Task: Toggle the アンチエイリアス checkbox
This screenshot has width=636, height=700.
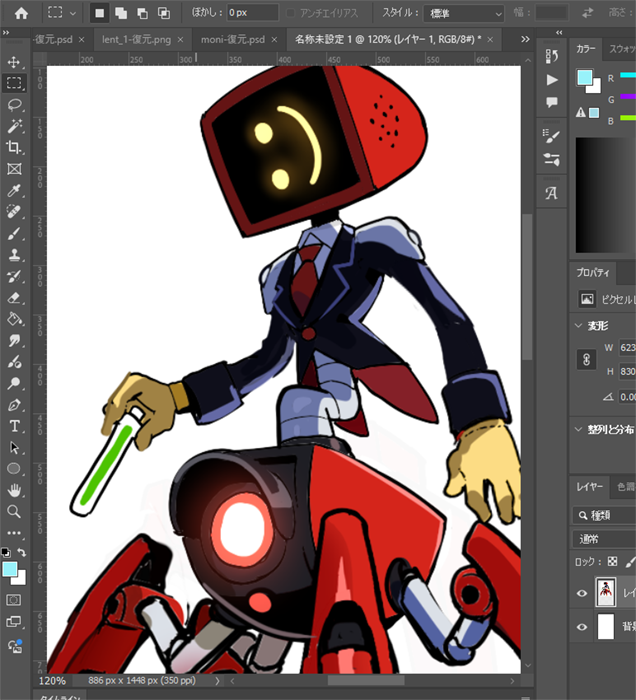Action: (x=291, y=13)
